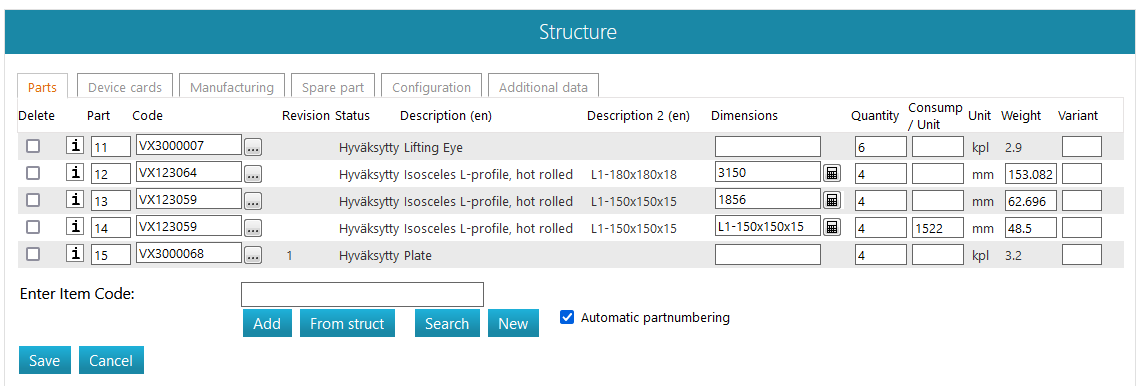Tick delete checkbox for part 14
The height and width of the screenshot is (386, 1139).
(33, 227)
